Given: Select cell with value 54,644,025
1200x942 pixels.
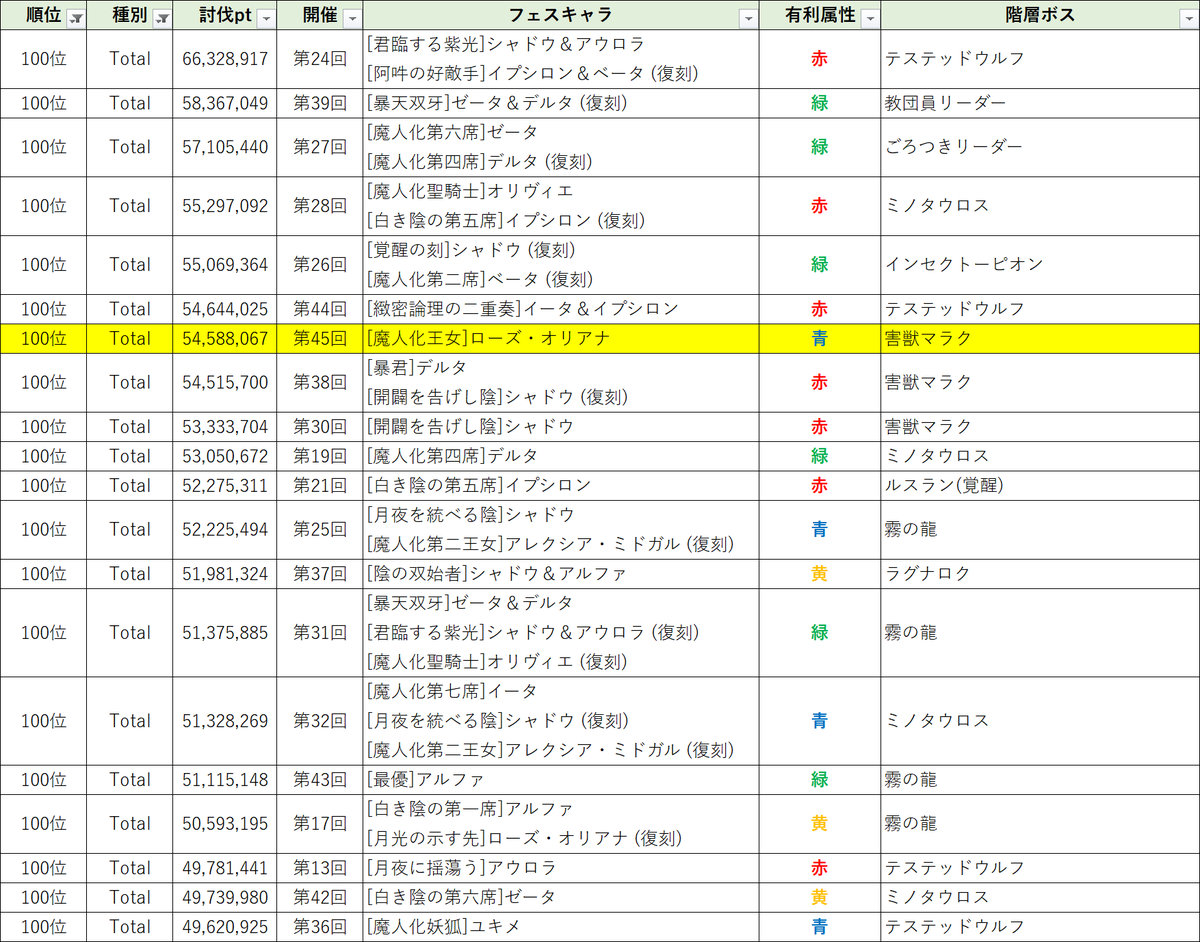Looking at the screenshot, I should (225, 309).
